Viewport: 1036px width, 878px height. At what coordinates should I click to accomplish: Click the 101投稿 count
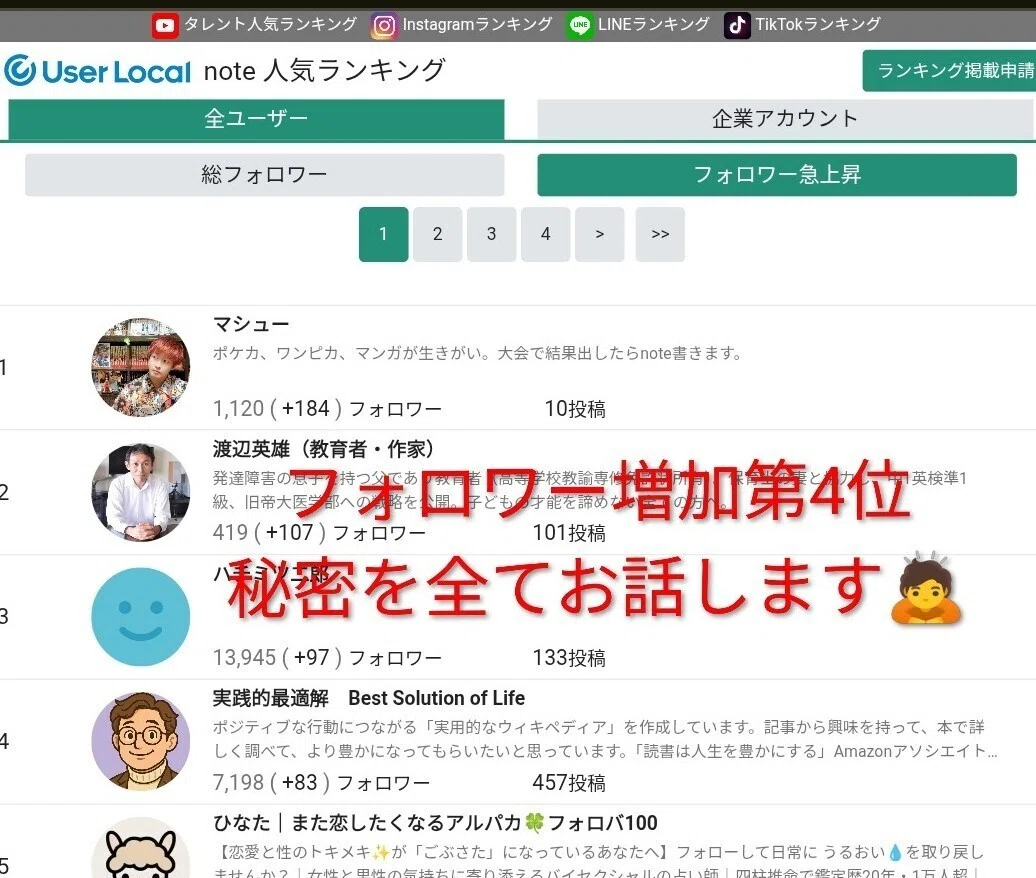click(x=569, y=533)
